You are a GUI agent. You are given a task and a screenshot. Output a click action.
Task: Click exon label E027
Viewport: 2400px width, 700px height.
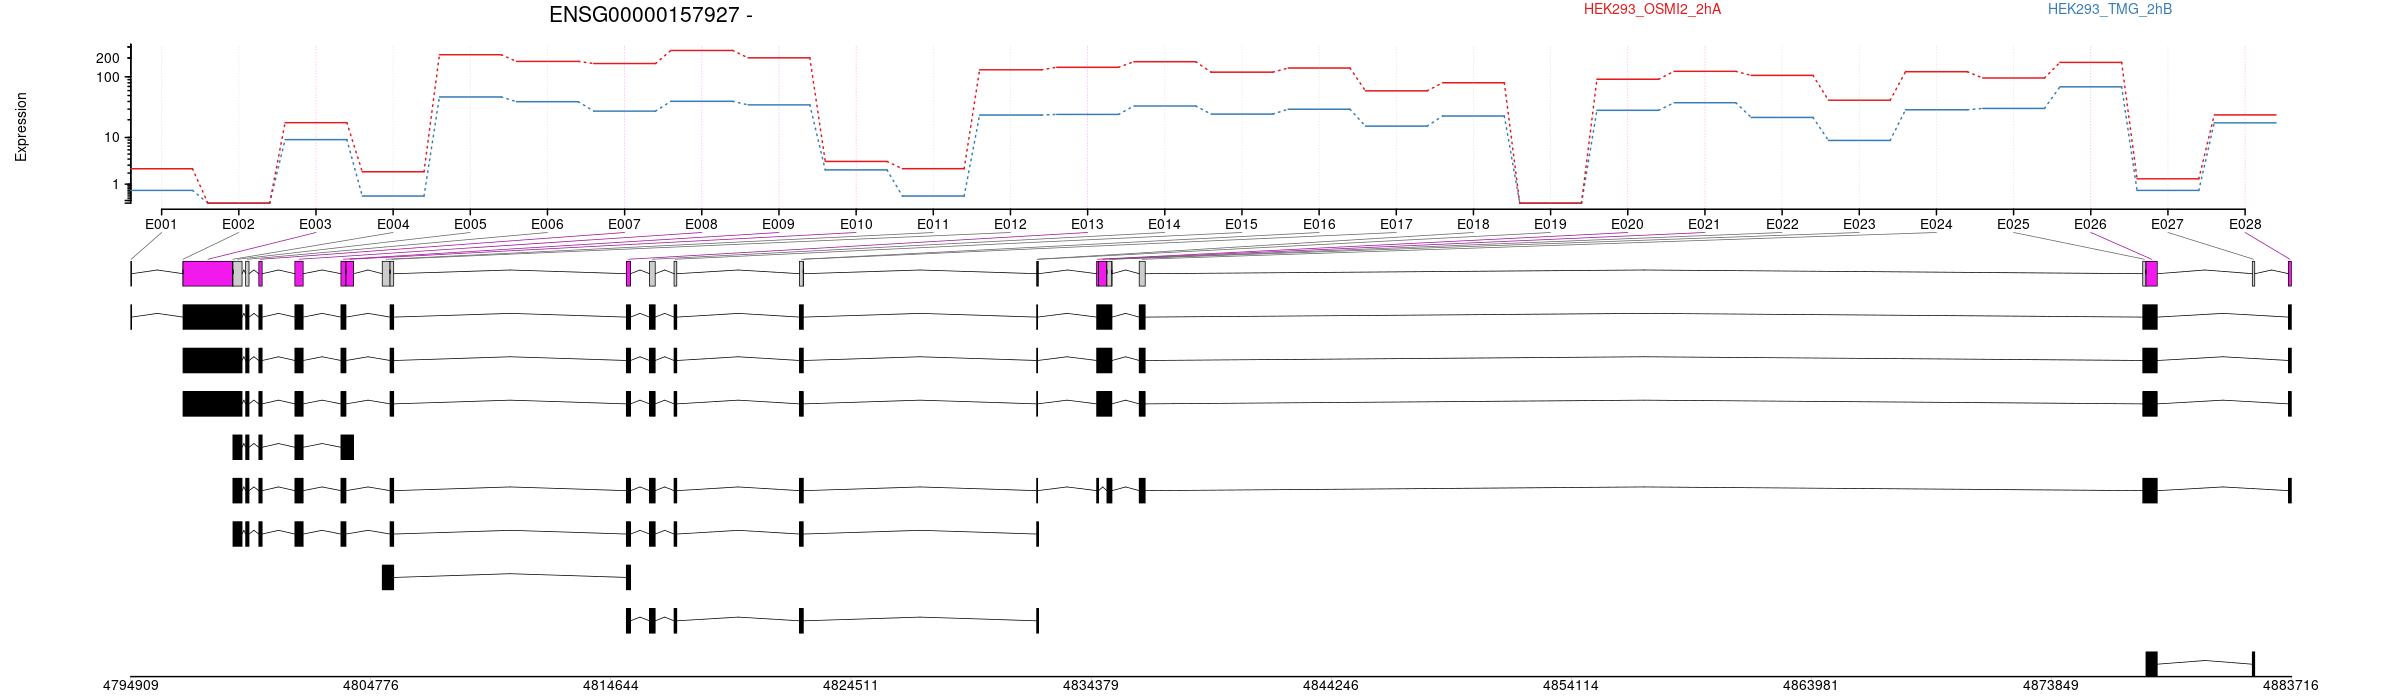2167,224
